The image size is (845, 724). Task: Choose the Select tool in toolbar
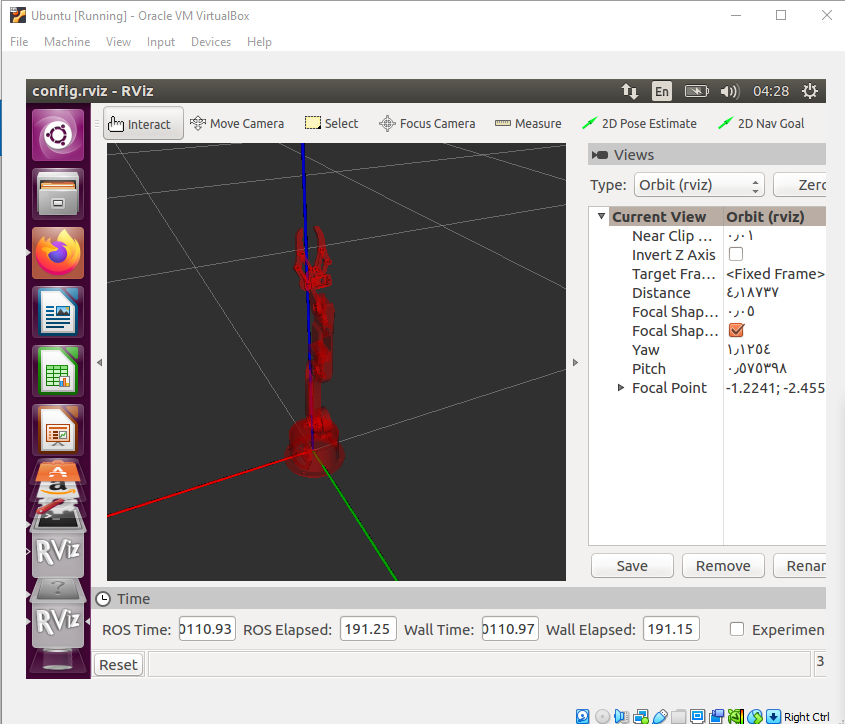pyautogui.click(x=331, y=123)
